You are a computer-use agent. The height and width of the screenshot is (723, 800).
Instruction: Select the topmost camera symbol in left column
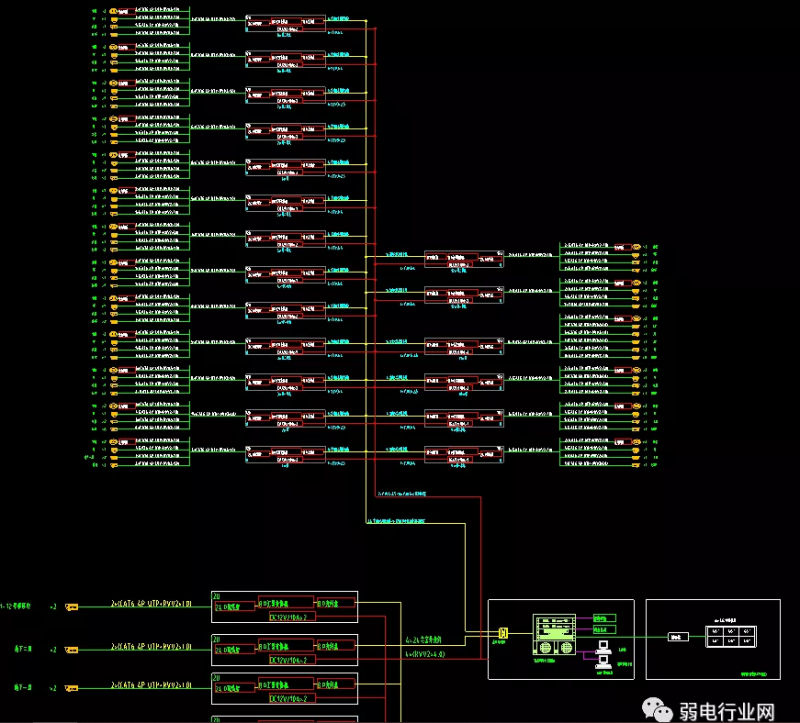[x=114, y=11]
